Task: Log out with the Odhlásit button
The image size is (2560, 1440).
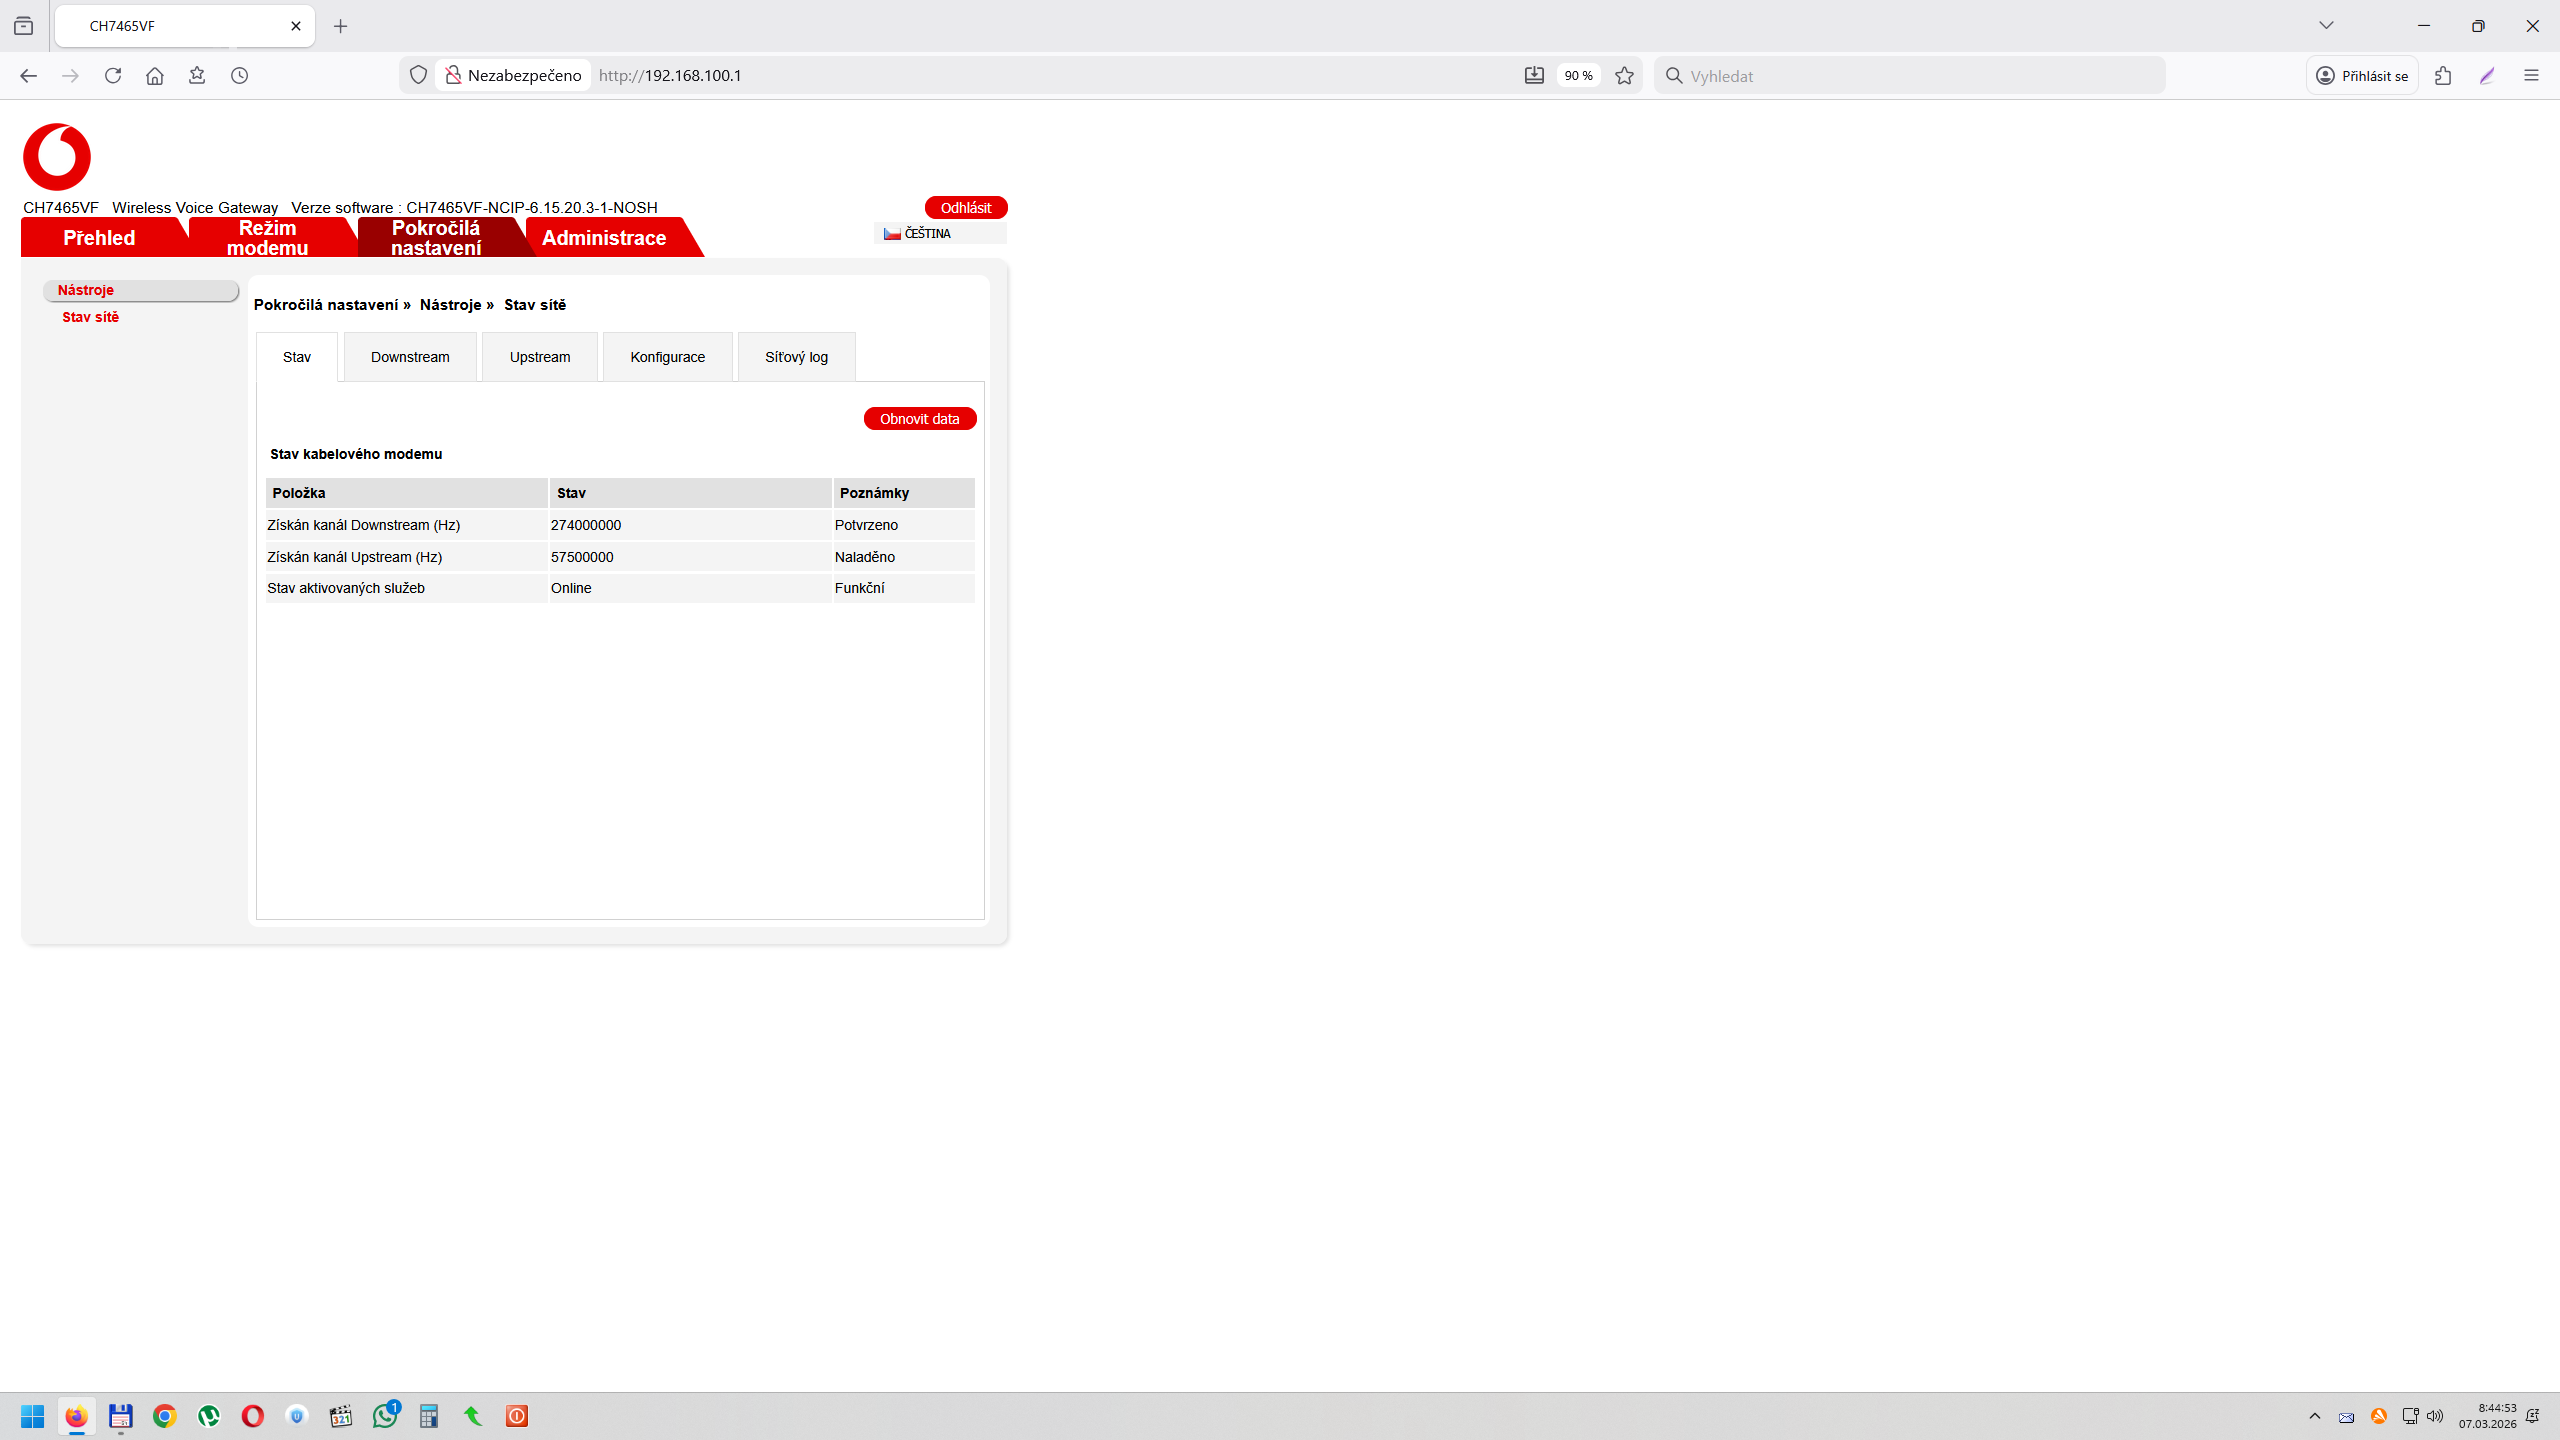Action: coord(965,207)
